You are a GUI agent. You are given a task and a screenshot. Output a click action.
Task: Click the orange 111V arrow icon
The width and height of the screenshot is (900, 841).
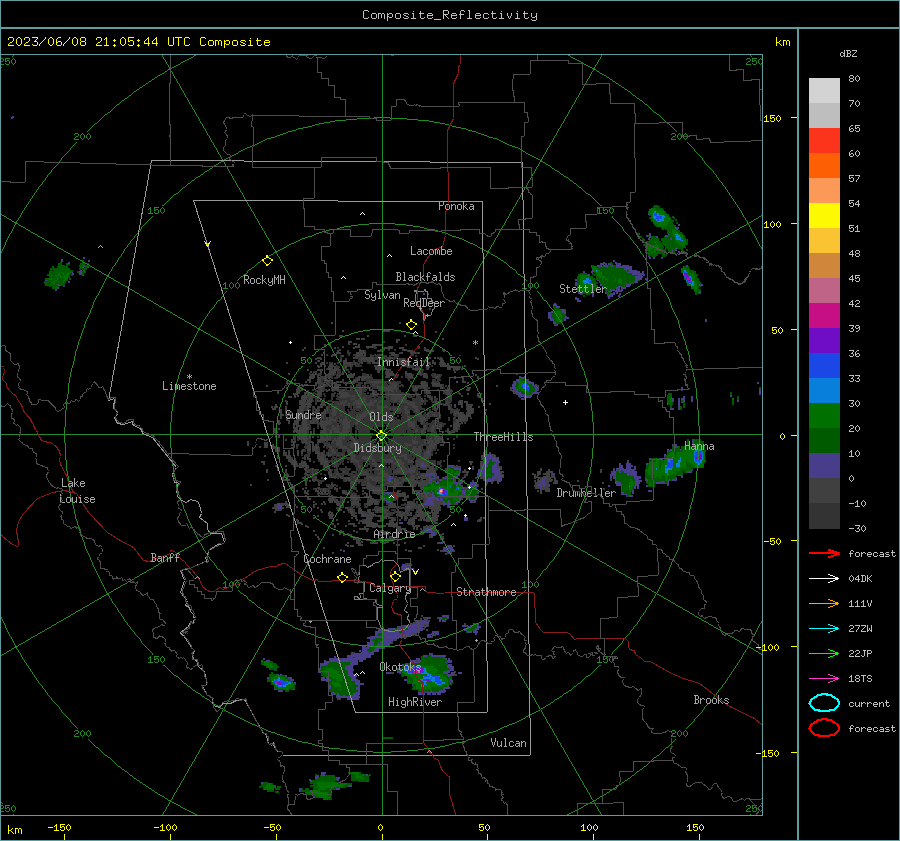point(824,603)
